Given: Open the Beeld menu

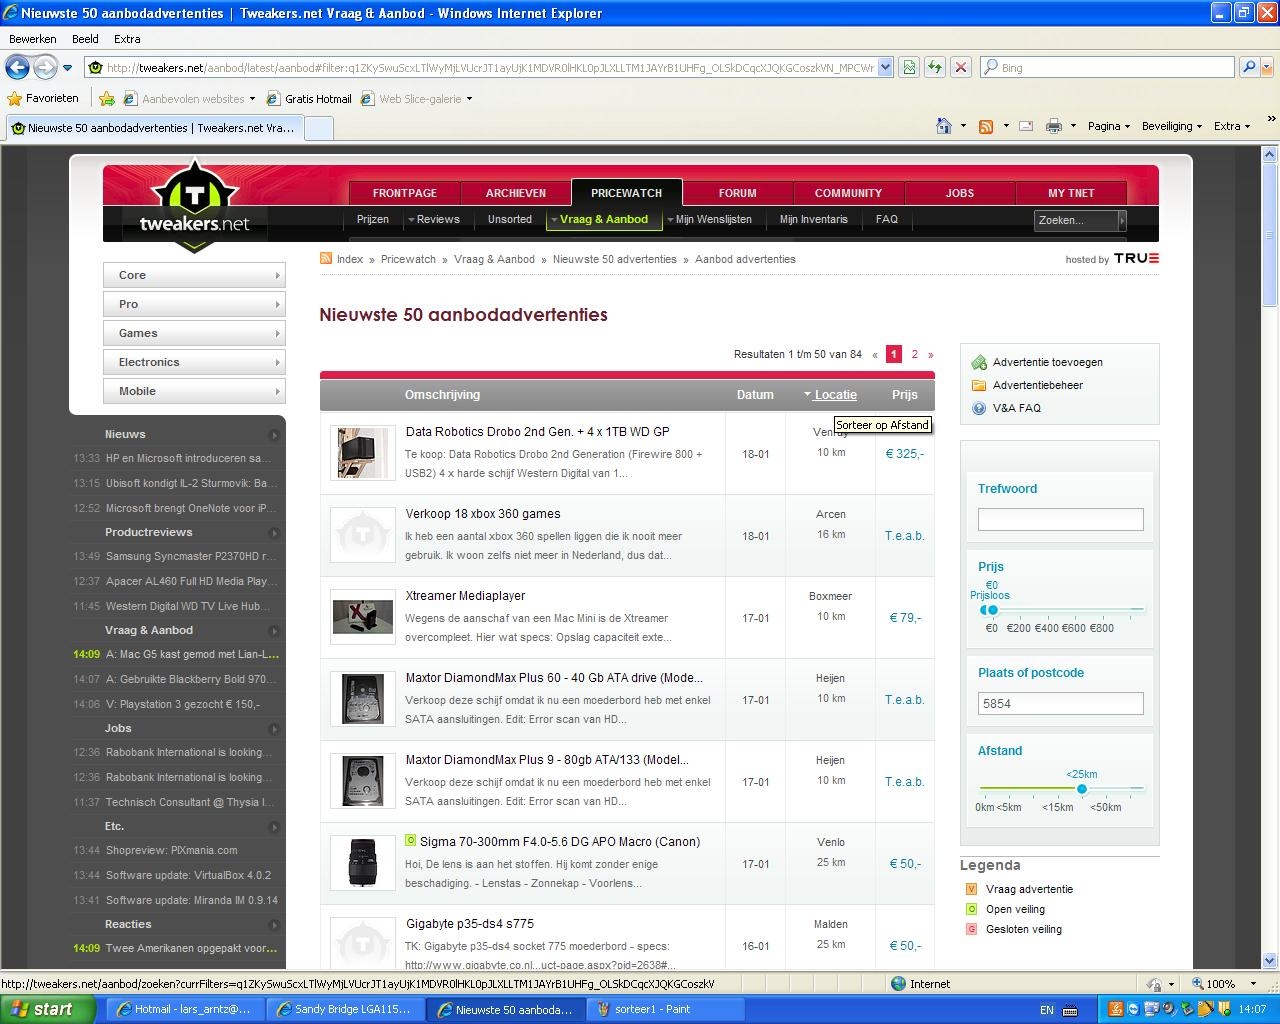Looking at the screenshot, I should point(85,39).
